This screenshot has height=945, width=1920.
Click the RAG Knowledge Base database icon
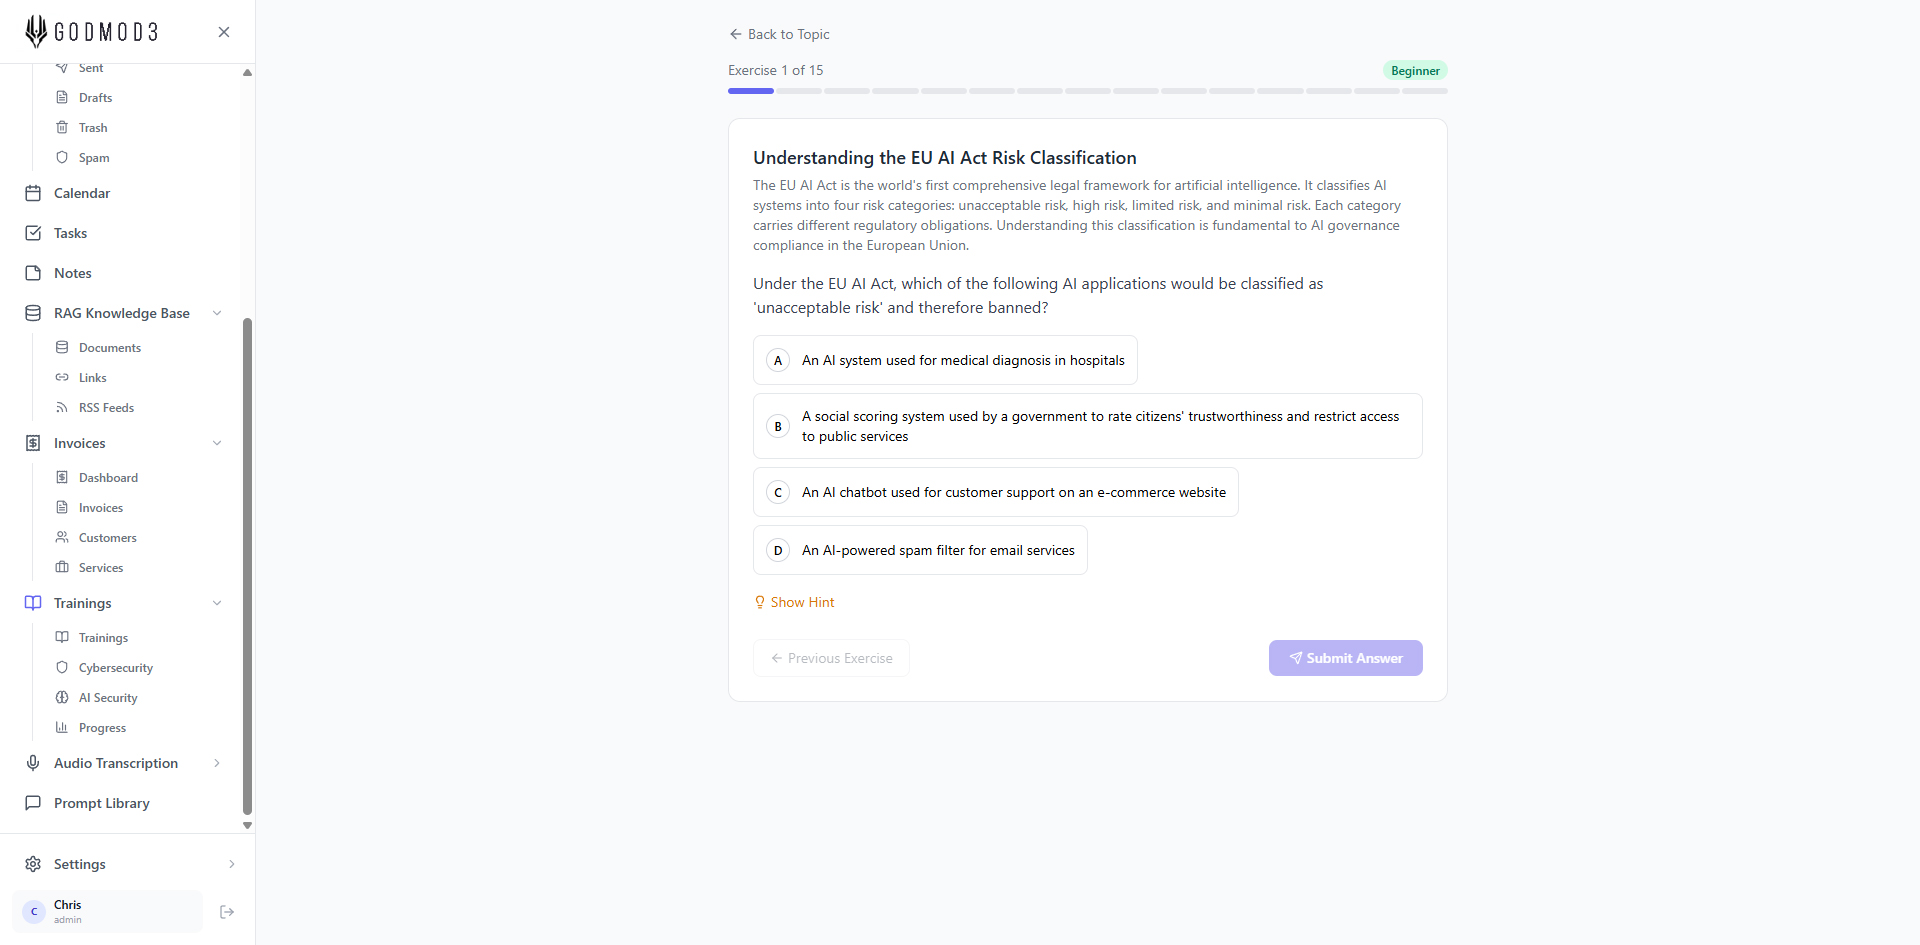coord(33,313)
